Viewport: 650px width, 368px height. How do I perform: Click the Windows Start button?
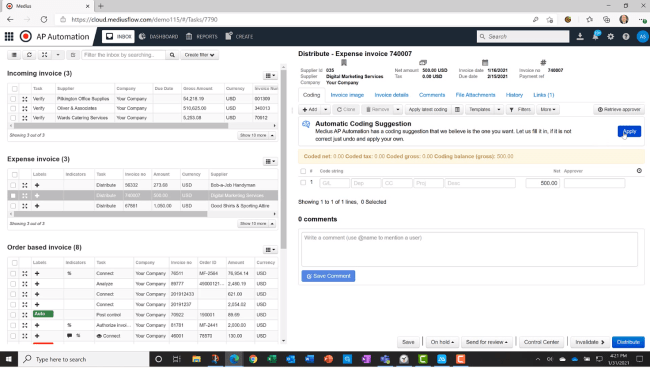[x=9, y=359]
